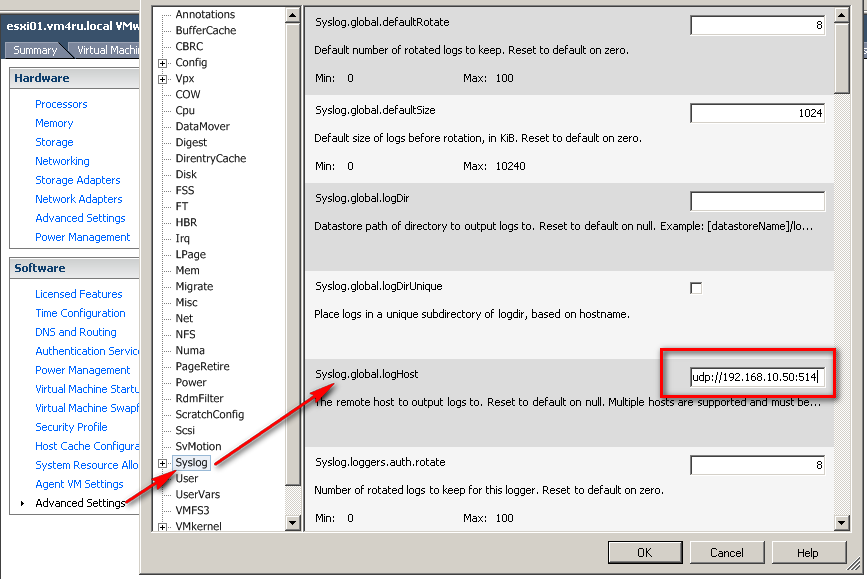Click the Syslog.global.defaultSize value field
The image size is (867, 579).
coord(758,113)
